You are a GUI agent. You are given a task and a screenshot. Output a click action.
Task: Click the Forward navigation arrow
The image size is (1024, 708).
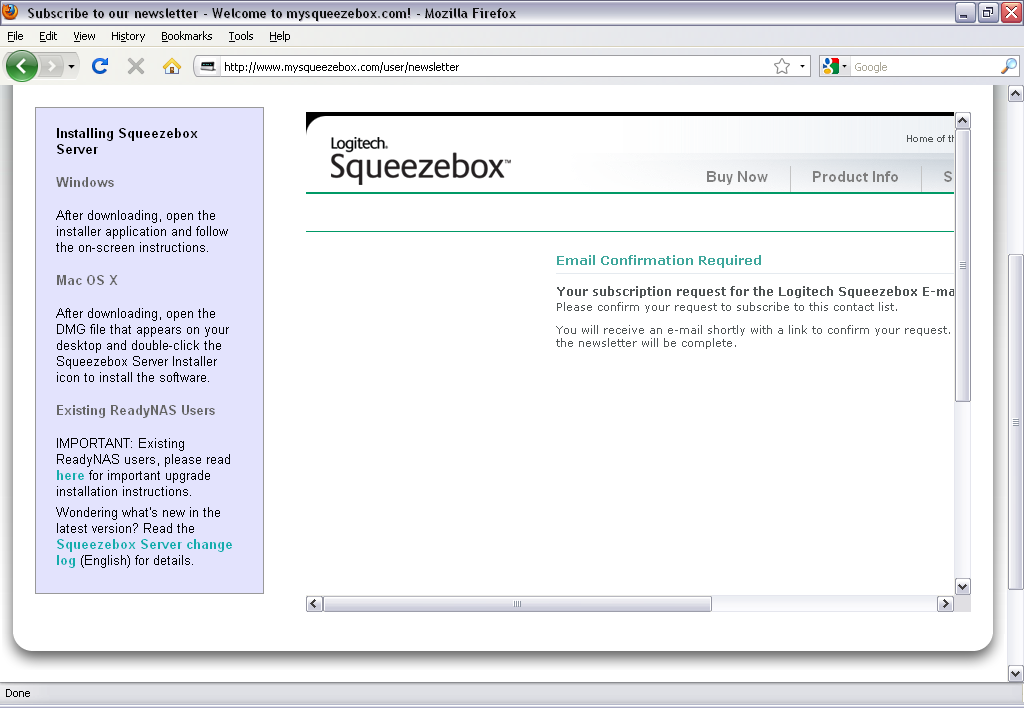[x=52, y=67]
